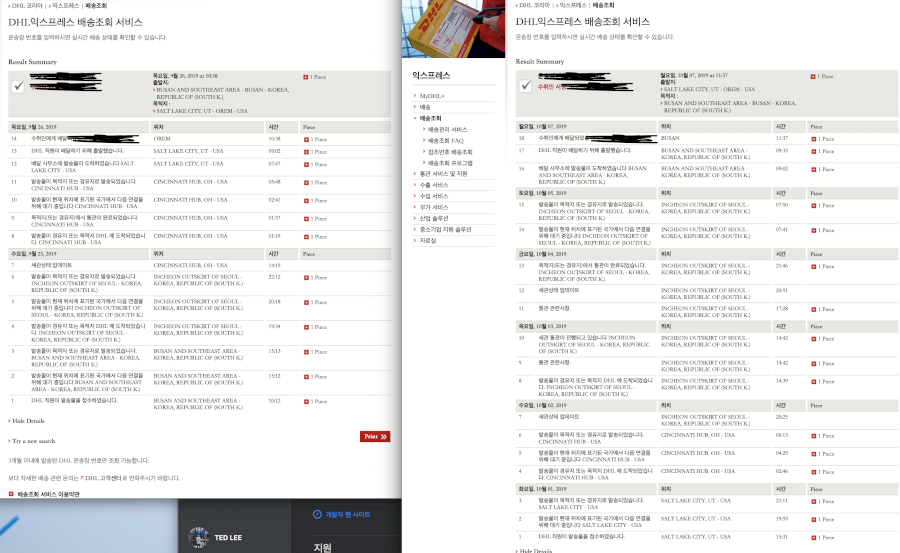Click the red Print button

click(375, 436)
